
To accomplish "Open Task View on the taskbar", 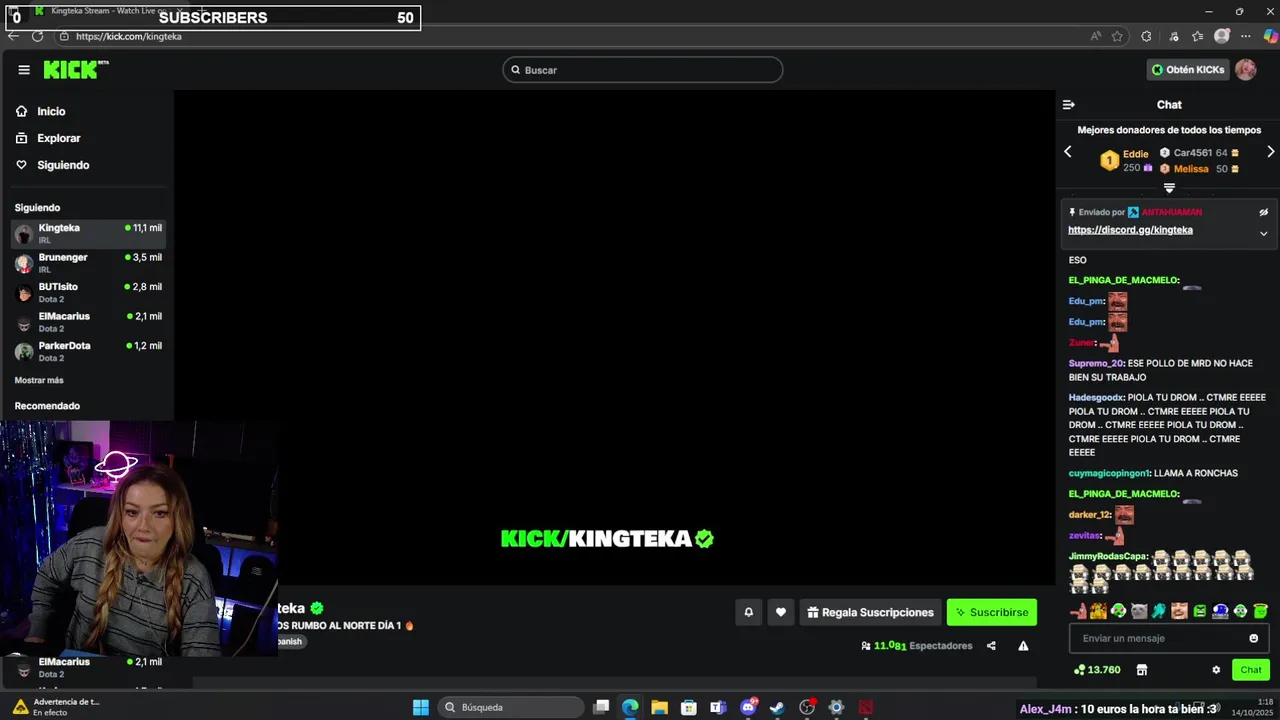I will (x=601, y=707).
